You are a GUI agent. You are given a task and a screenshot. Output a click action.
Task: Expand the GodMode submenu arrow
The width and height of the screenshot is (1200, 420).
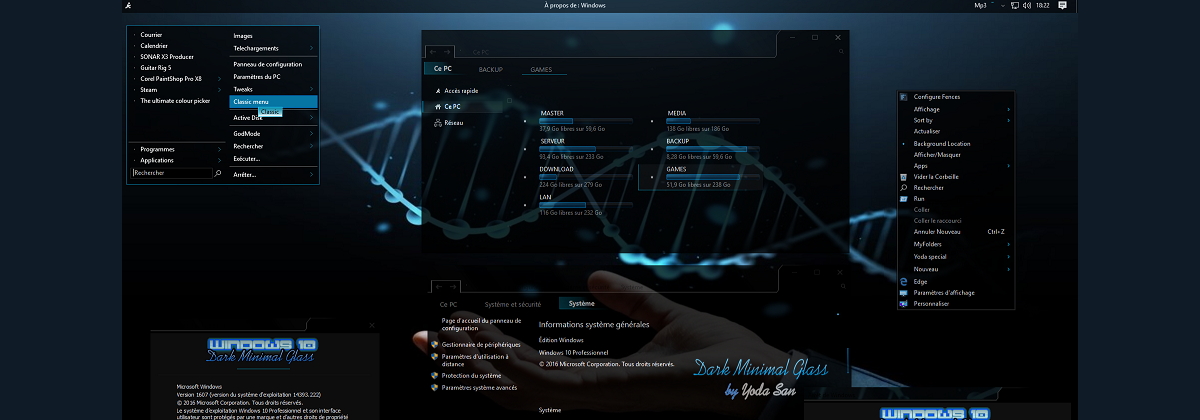[312, 133]
